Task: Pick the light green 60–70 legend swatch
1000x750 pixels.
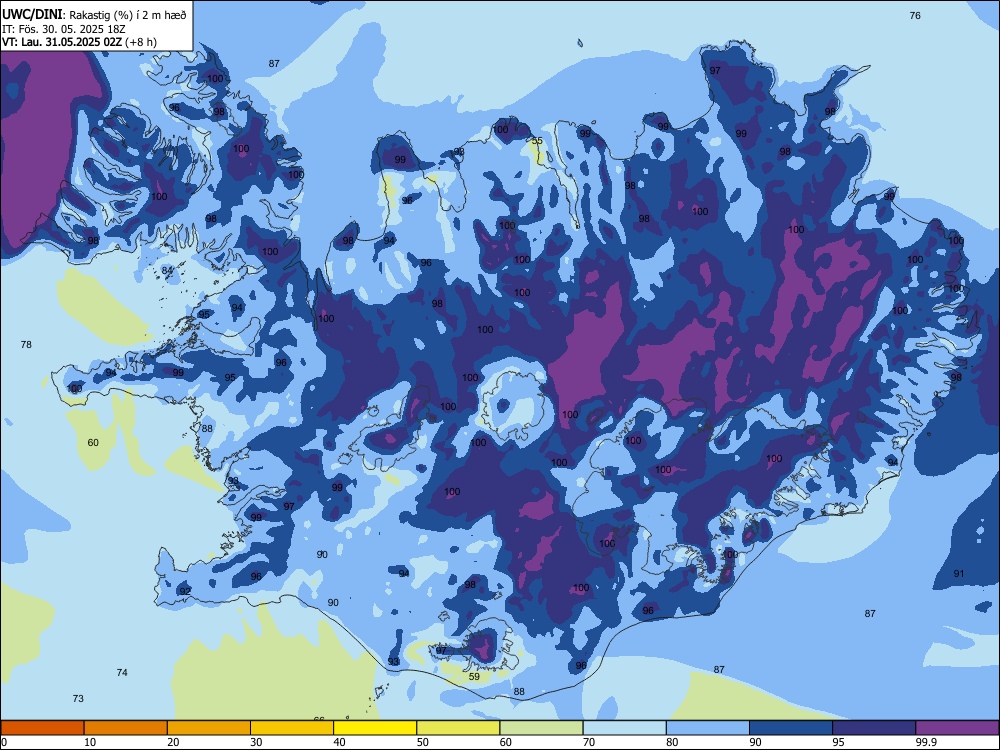Action: (541, 728)
